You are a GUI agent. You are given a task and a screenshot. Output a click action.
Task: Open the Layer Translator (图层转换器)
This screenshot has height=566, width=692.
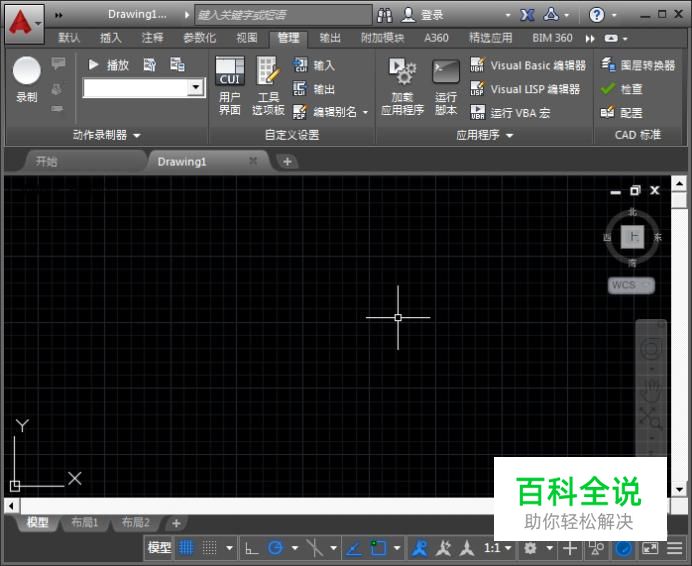(x=637, y=65)
